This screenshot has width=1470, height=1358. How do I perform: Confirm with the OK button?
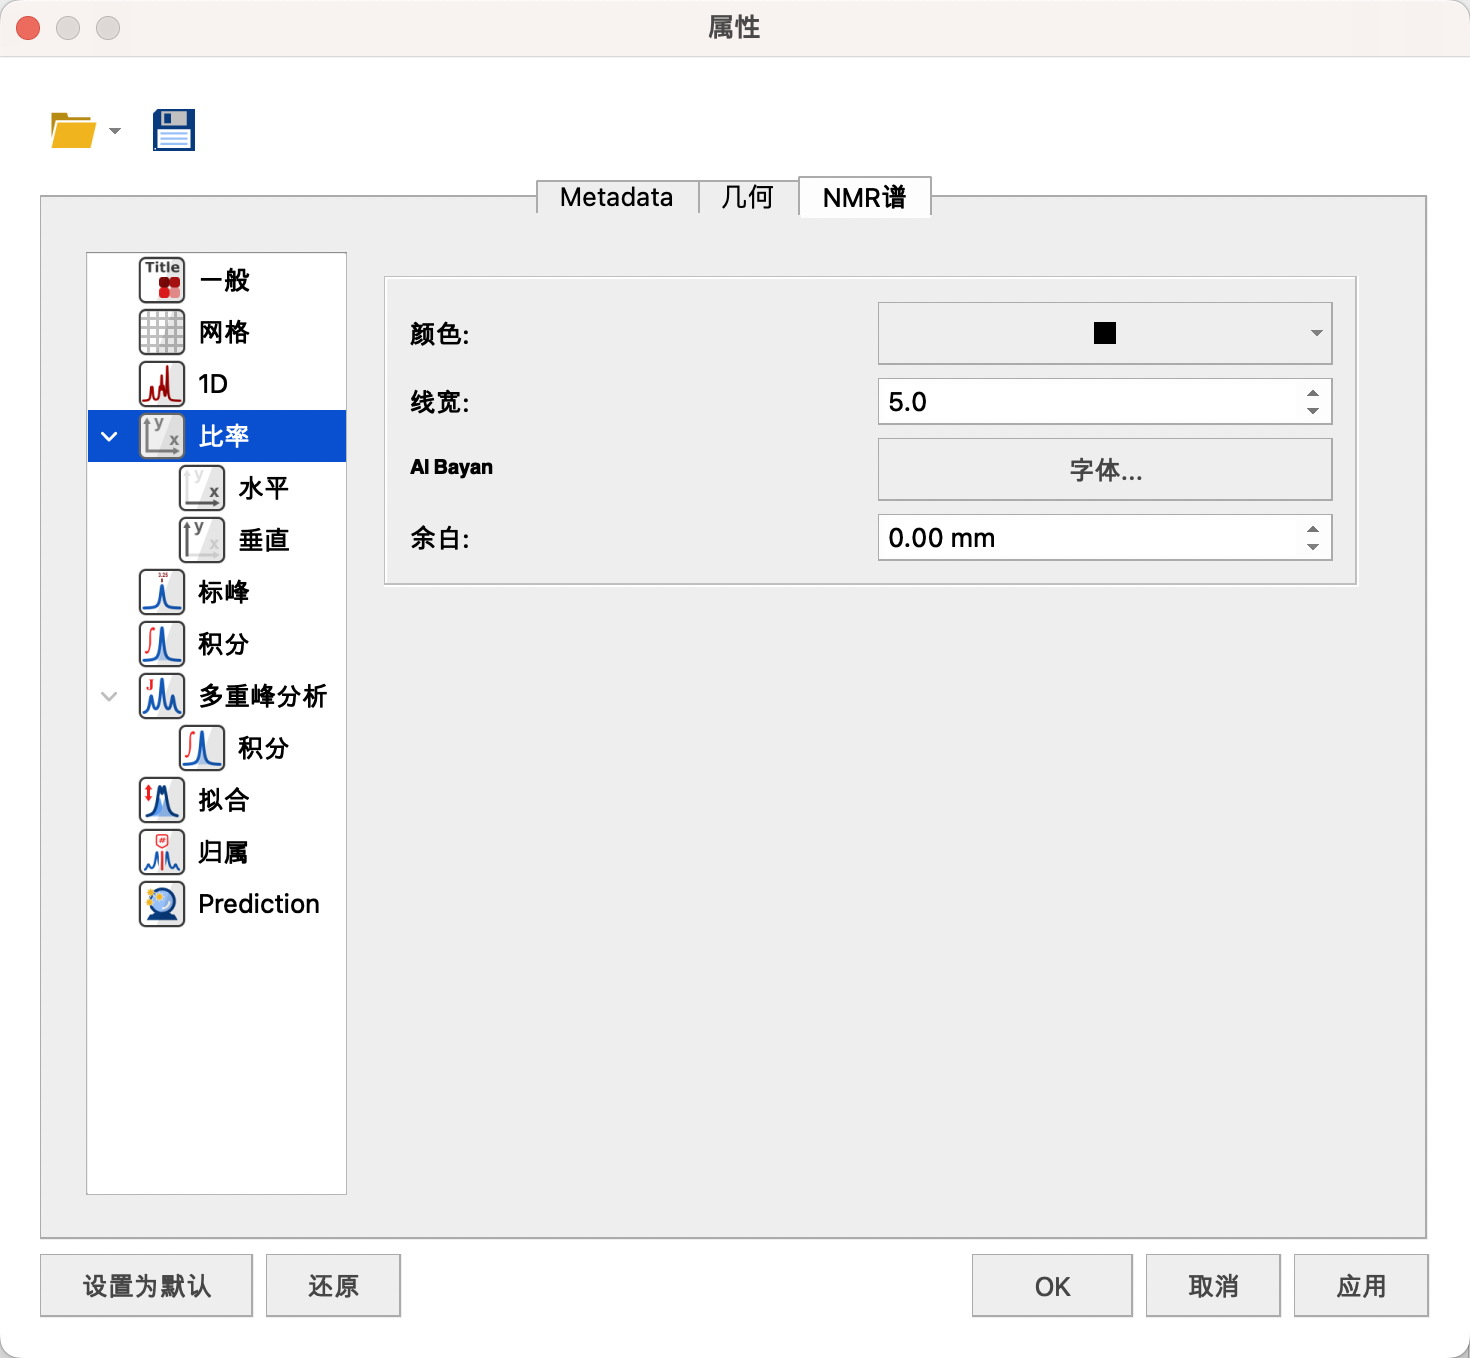(x=1052, y=1286)
